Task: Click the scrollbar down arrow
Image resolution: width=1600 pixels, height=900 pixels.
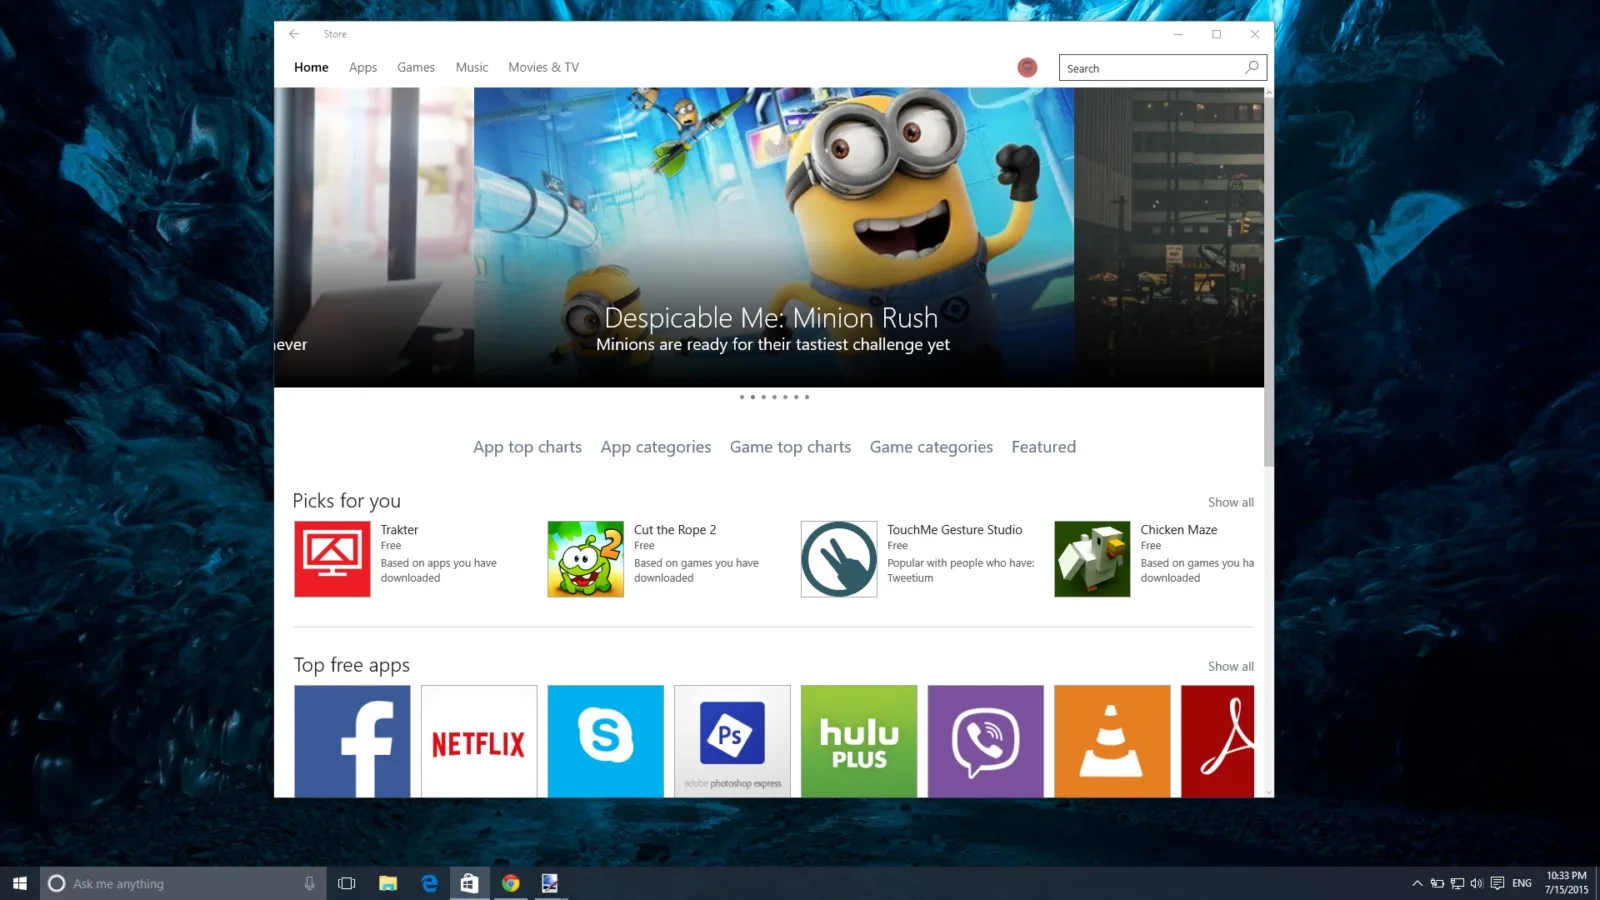Action: (1269, 792)
